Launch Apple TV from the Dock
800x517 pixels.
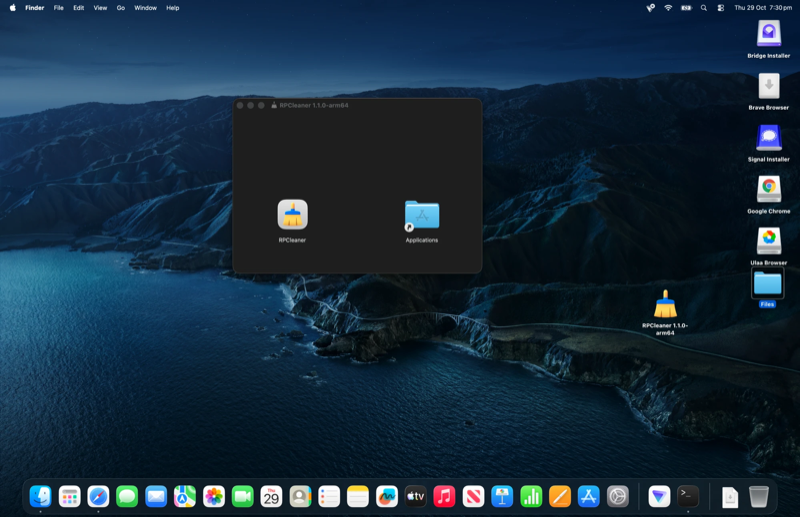(415, 496)
